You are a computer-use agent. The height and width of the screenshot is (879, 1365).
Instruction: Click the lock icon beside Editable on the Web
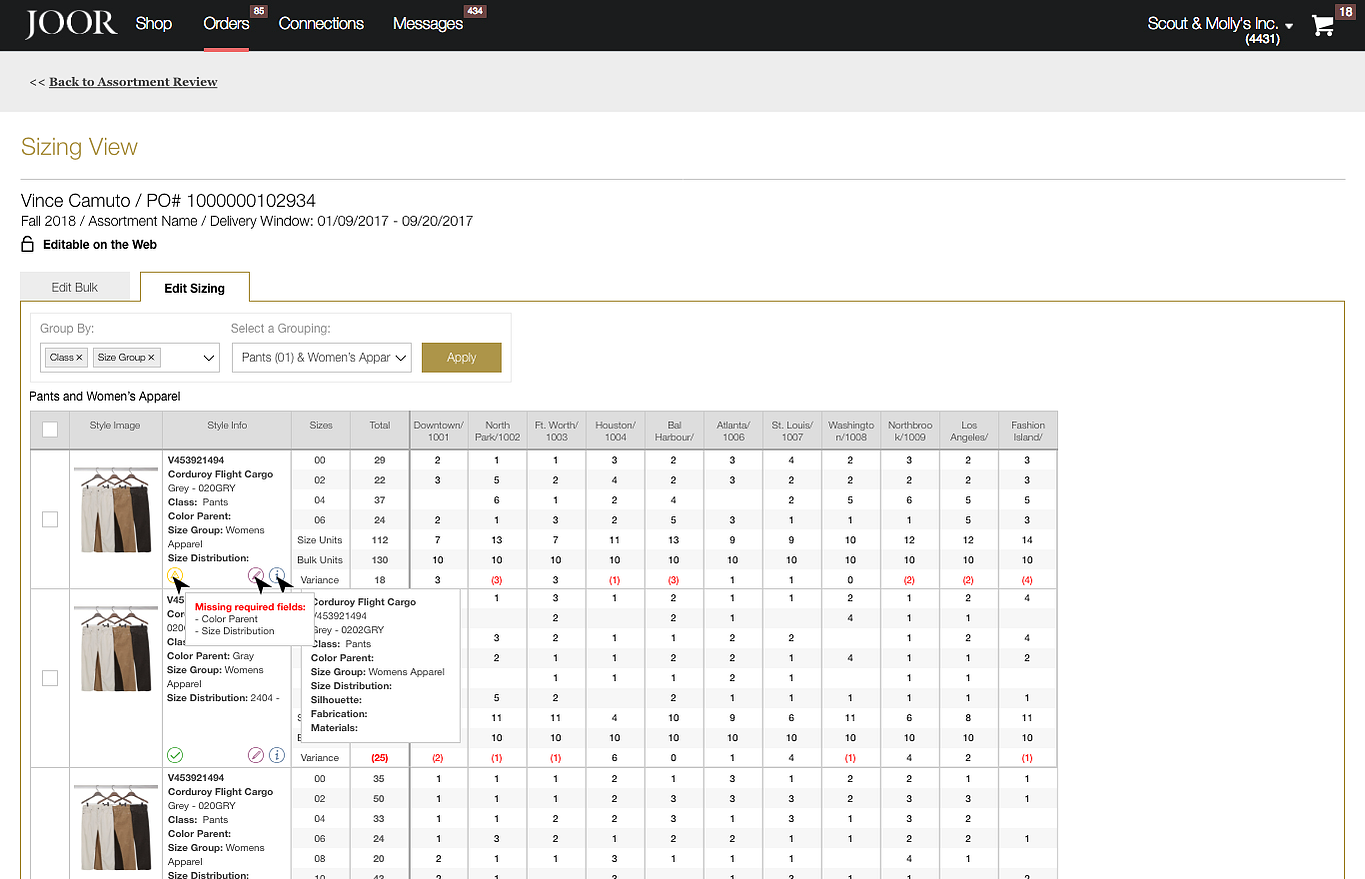(x=28, y=244)
